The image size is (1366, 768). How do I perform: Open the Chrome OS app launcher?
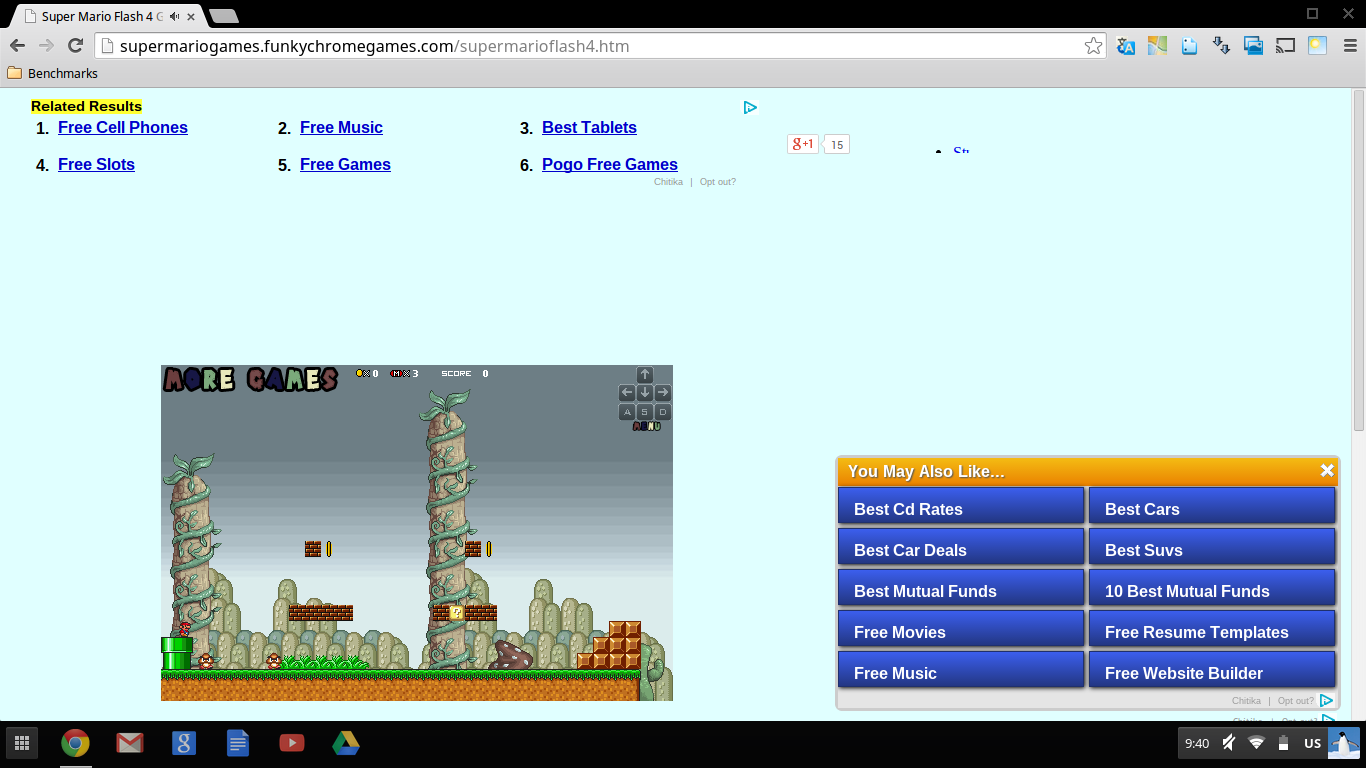pos(22,743)
